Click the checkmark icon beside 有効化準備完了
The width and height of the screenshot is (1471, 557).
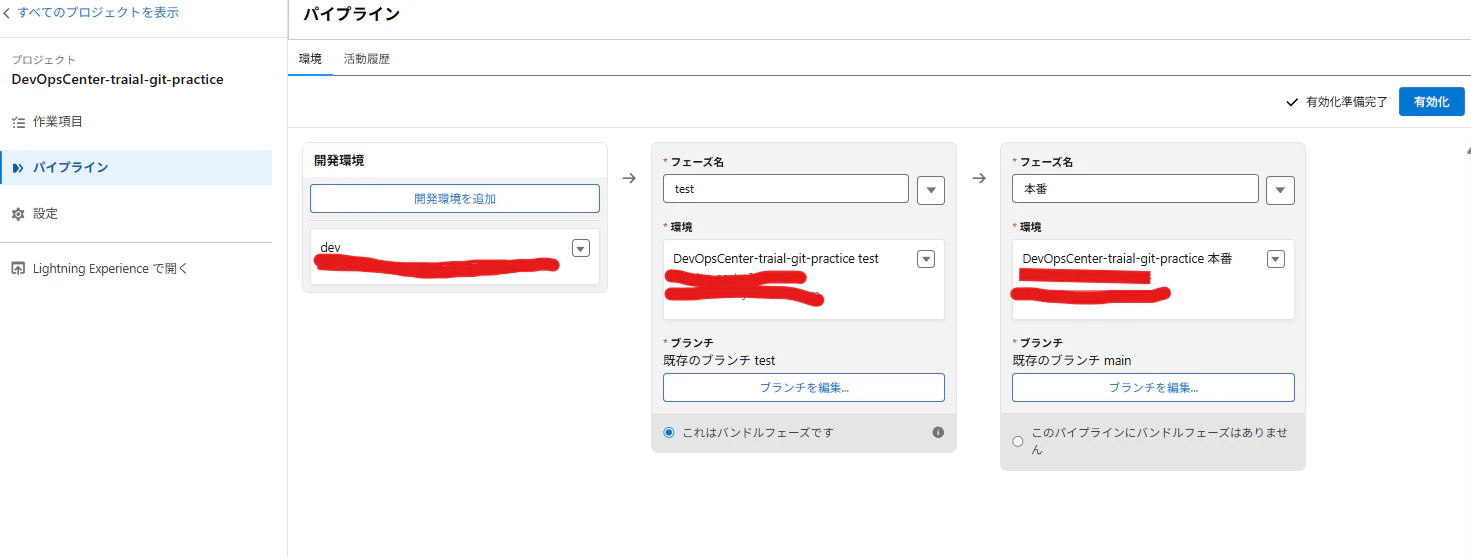pyautogui.click(x=1292, y=102)
